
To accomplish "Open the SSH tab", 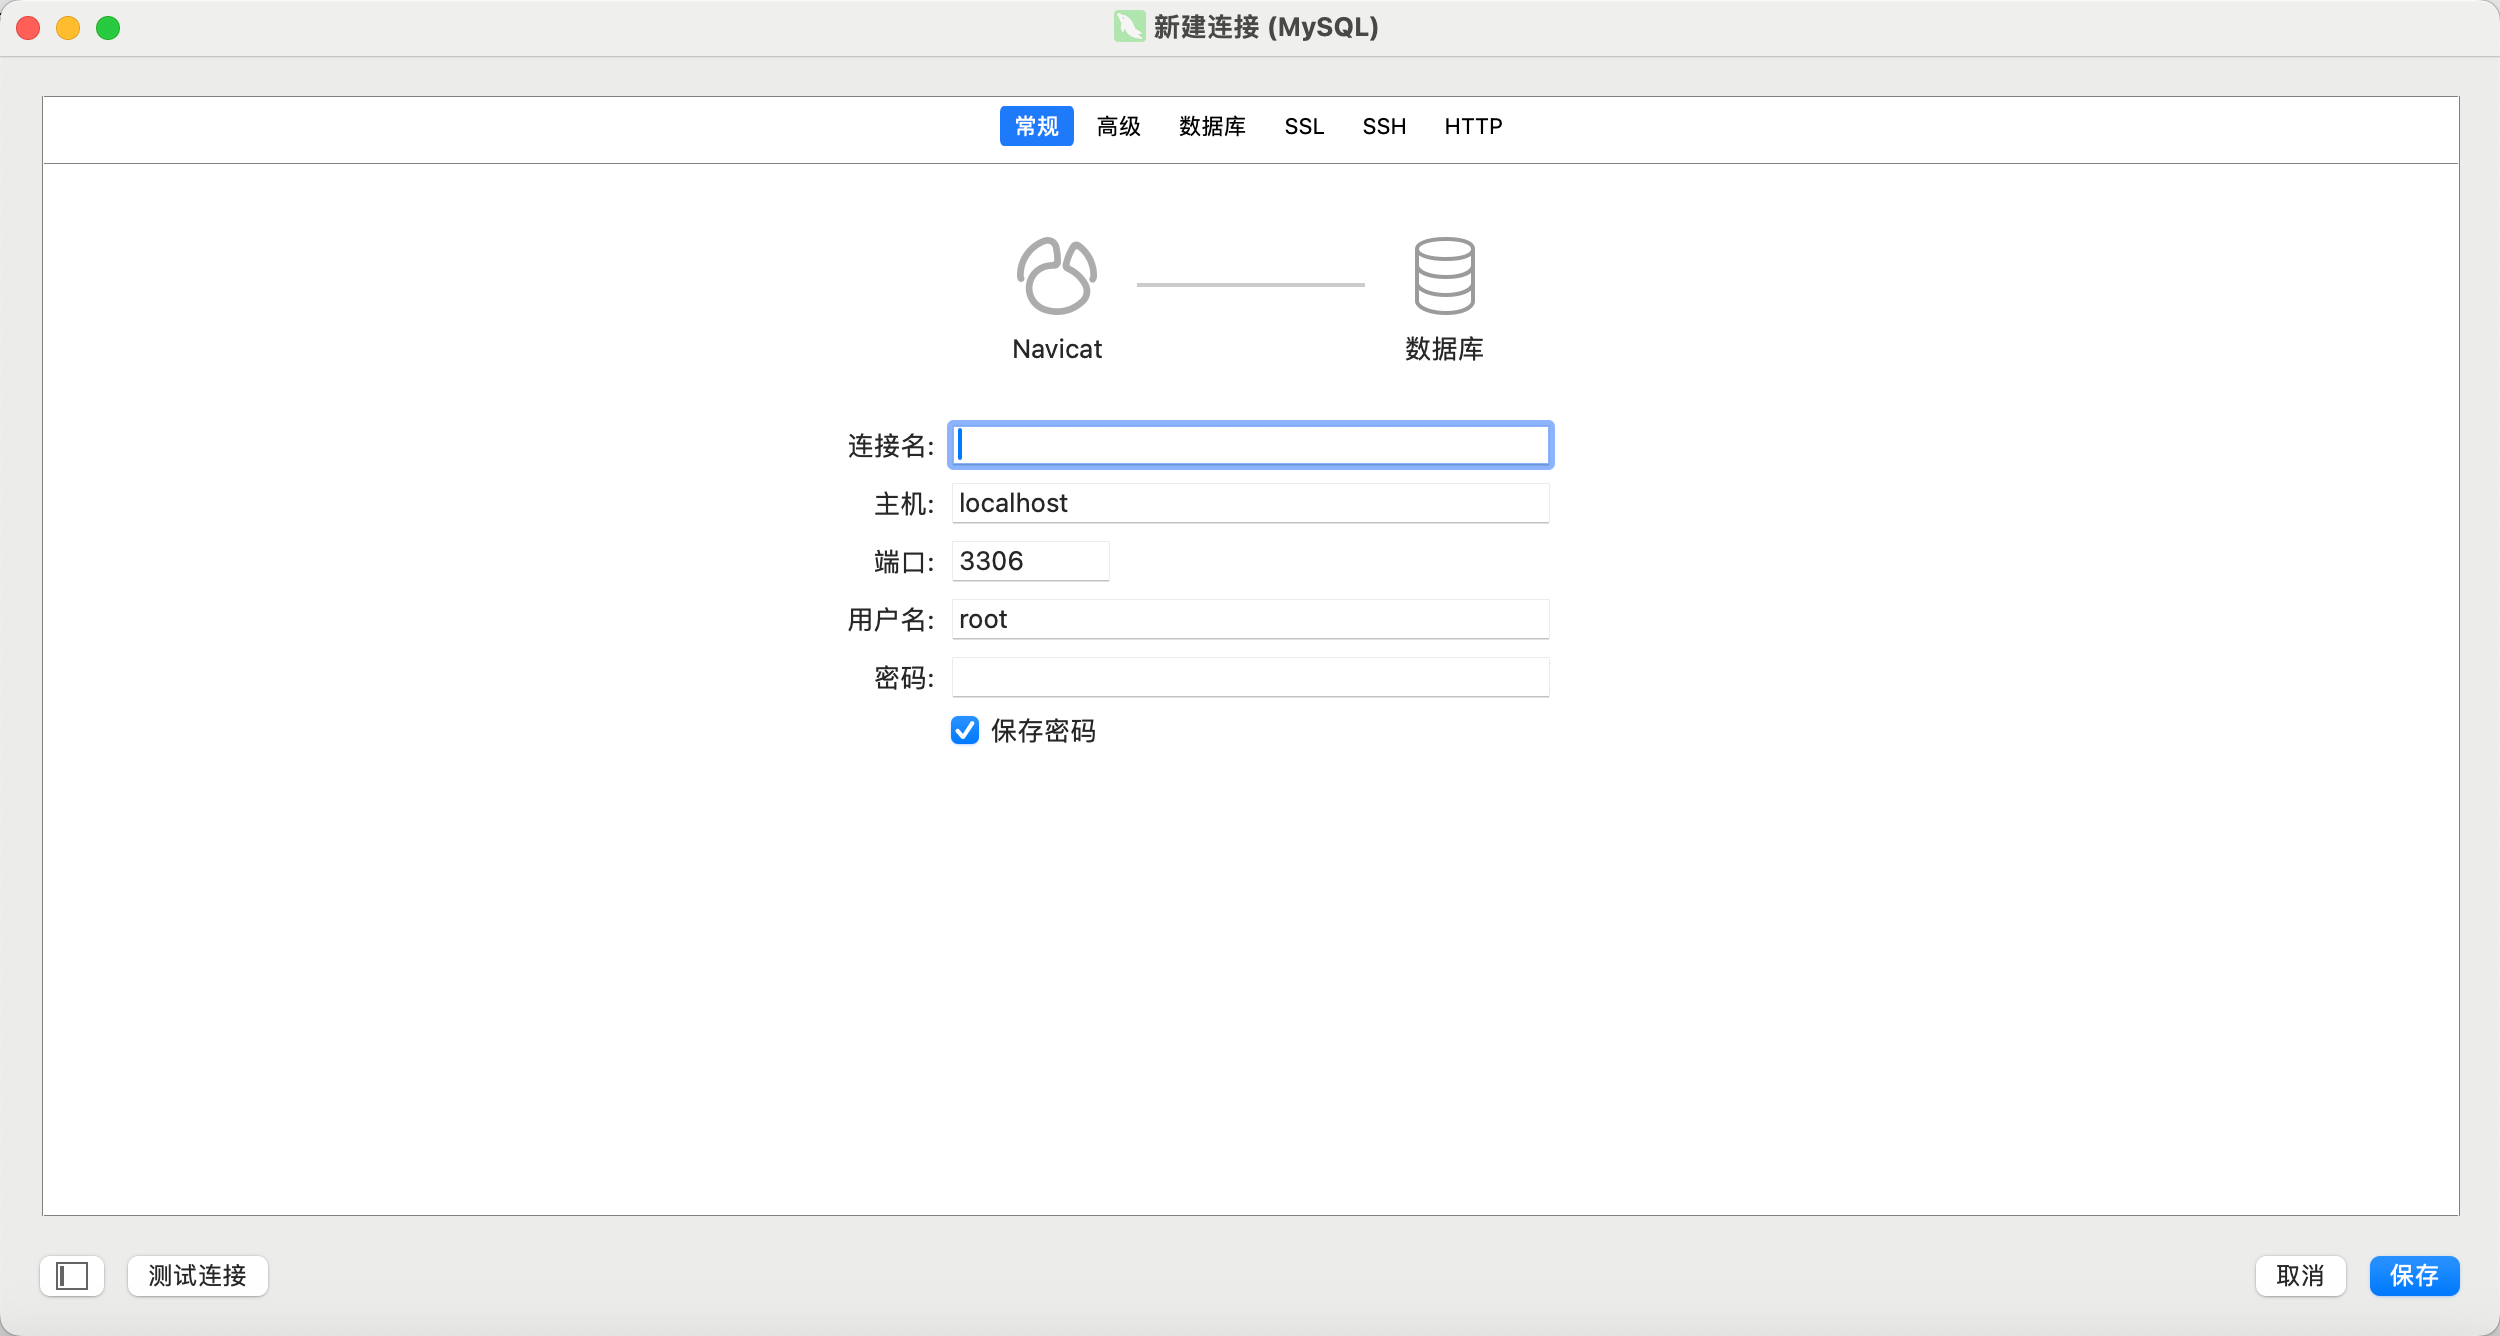I will tap(1384, 126).
